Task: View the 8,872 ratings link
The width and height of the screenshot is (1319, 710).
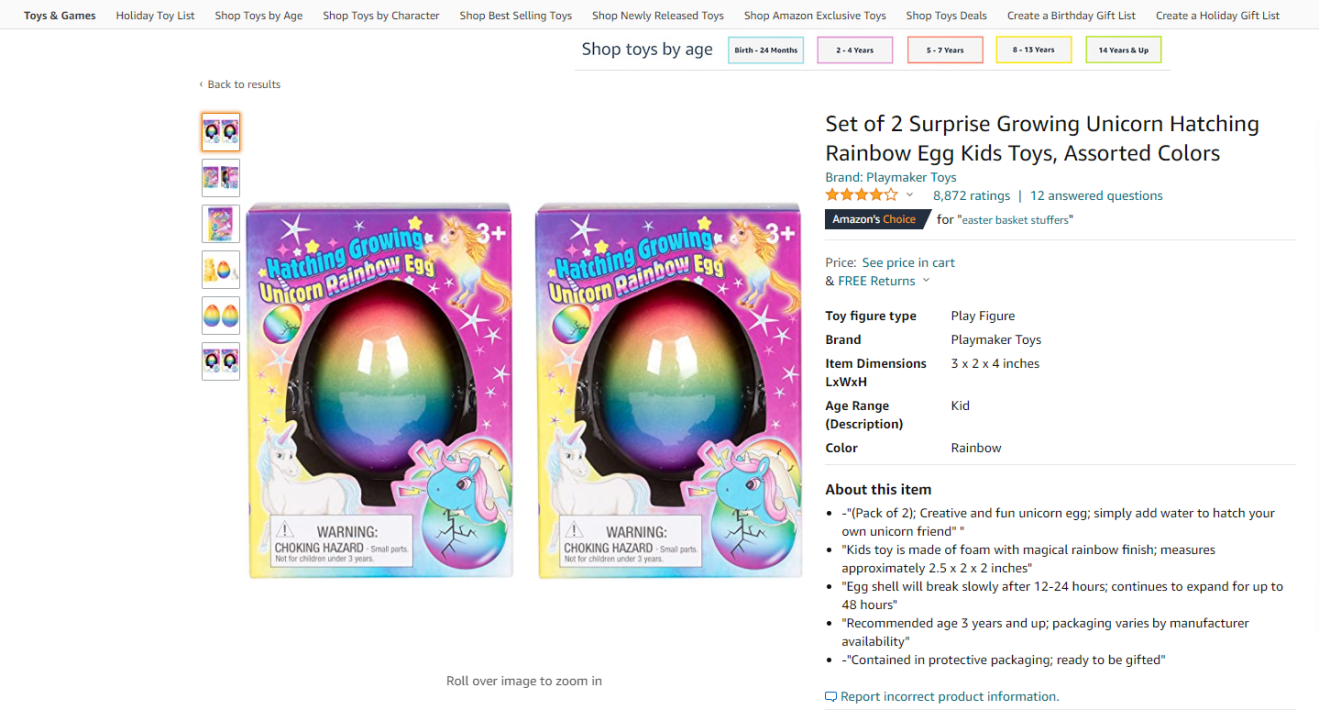Action: coord(971,195)
